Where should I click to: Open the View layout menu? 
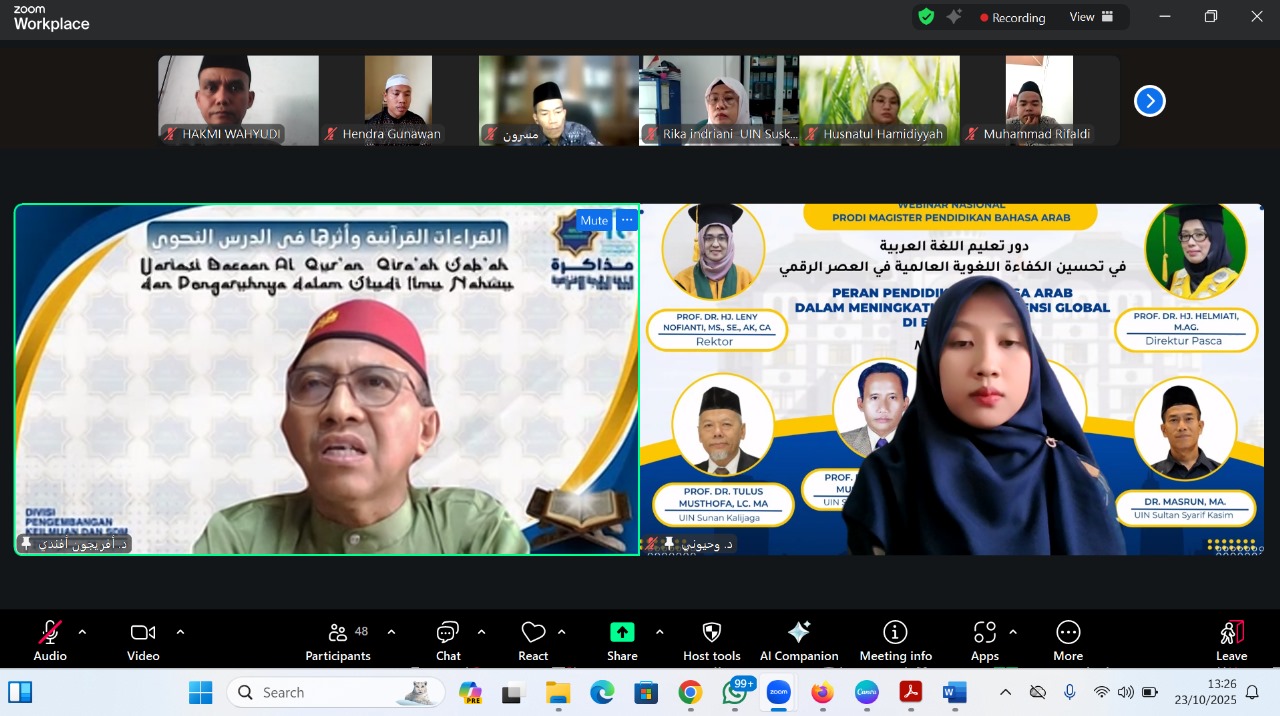[1091, 17]
